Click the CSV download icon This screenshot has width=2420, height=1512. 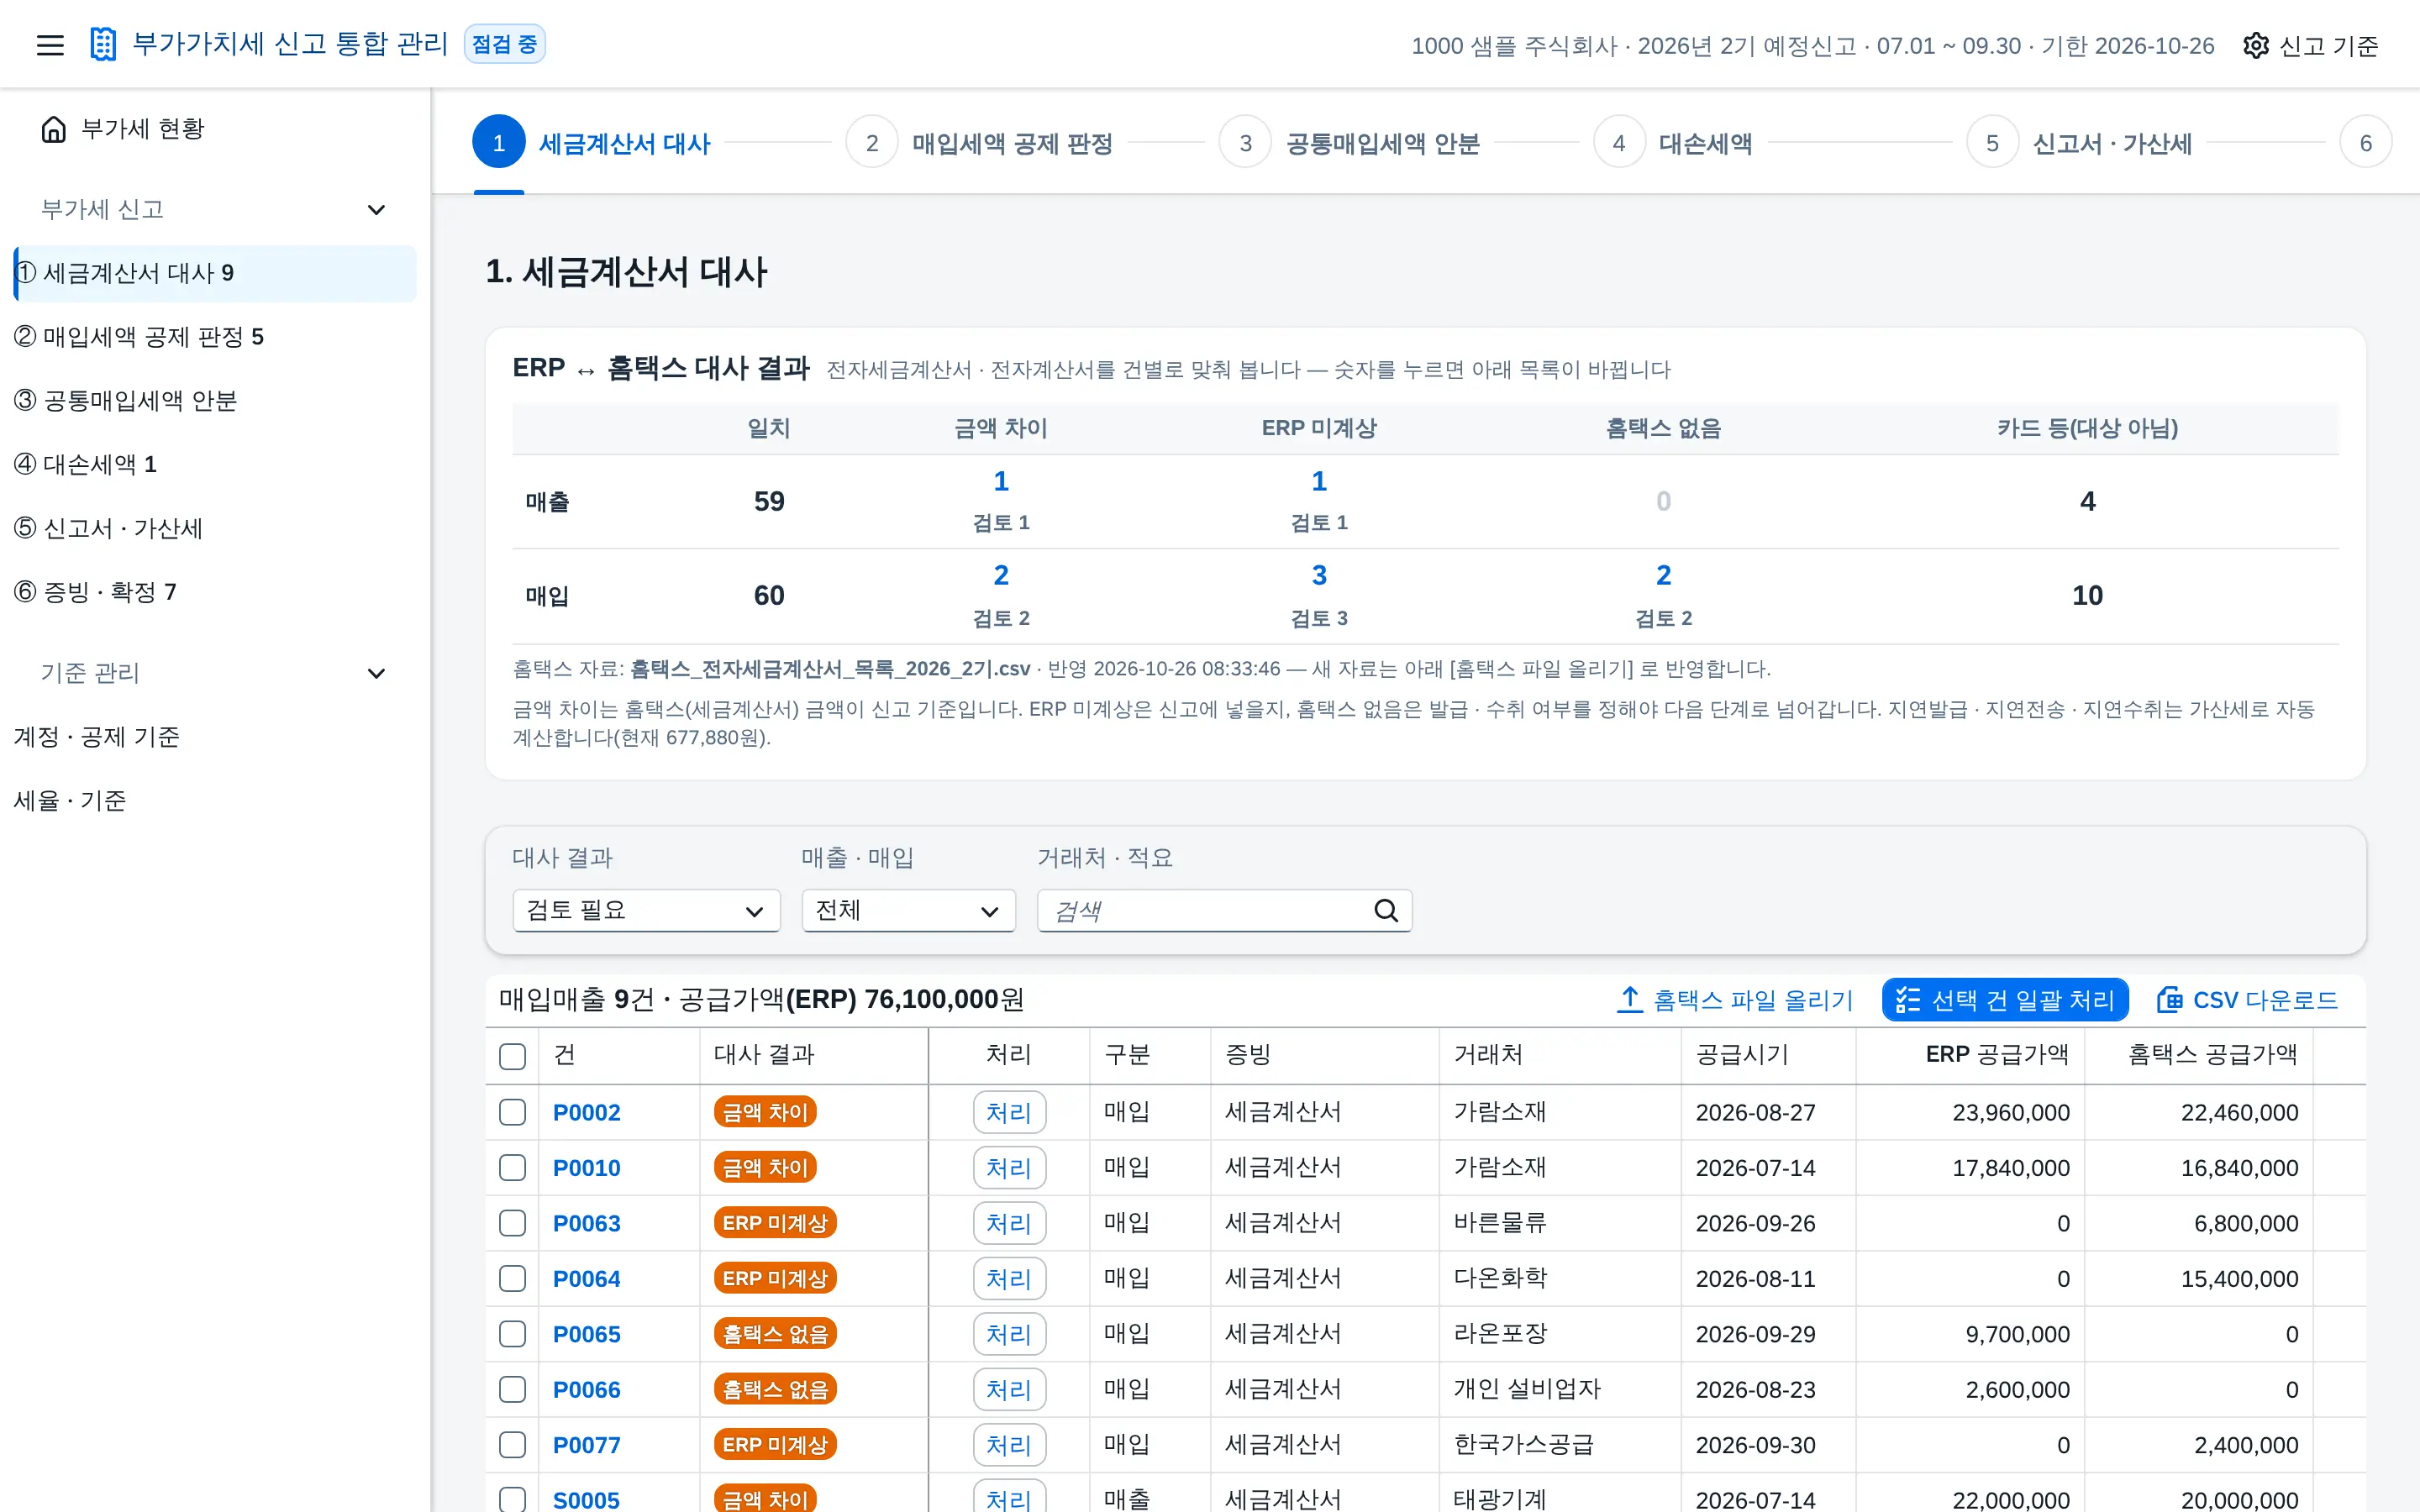pyautogui.click(x=2168, y=999)
